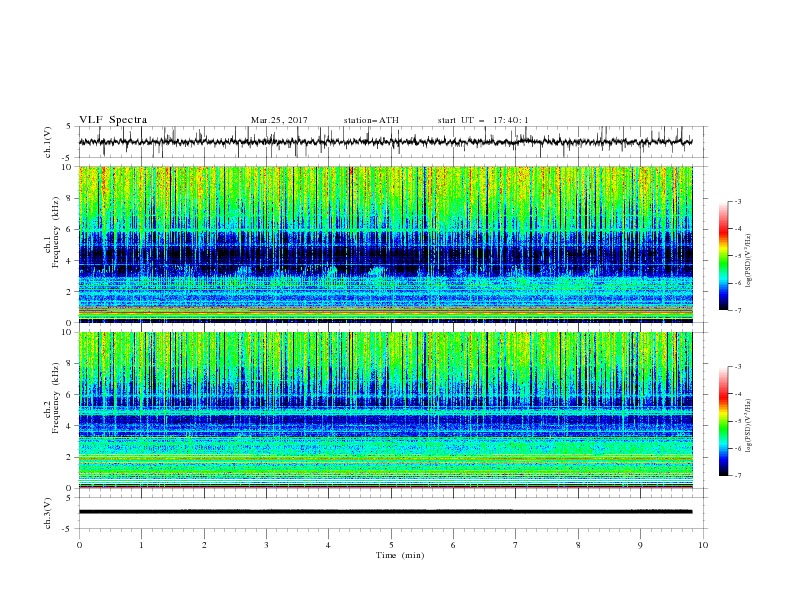Click the ch.1 frequency axis tick "8"

click(x=70, y=198)
